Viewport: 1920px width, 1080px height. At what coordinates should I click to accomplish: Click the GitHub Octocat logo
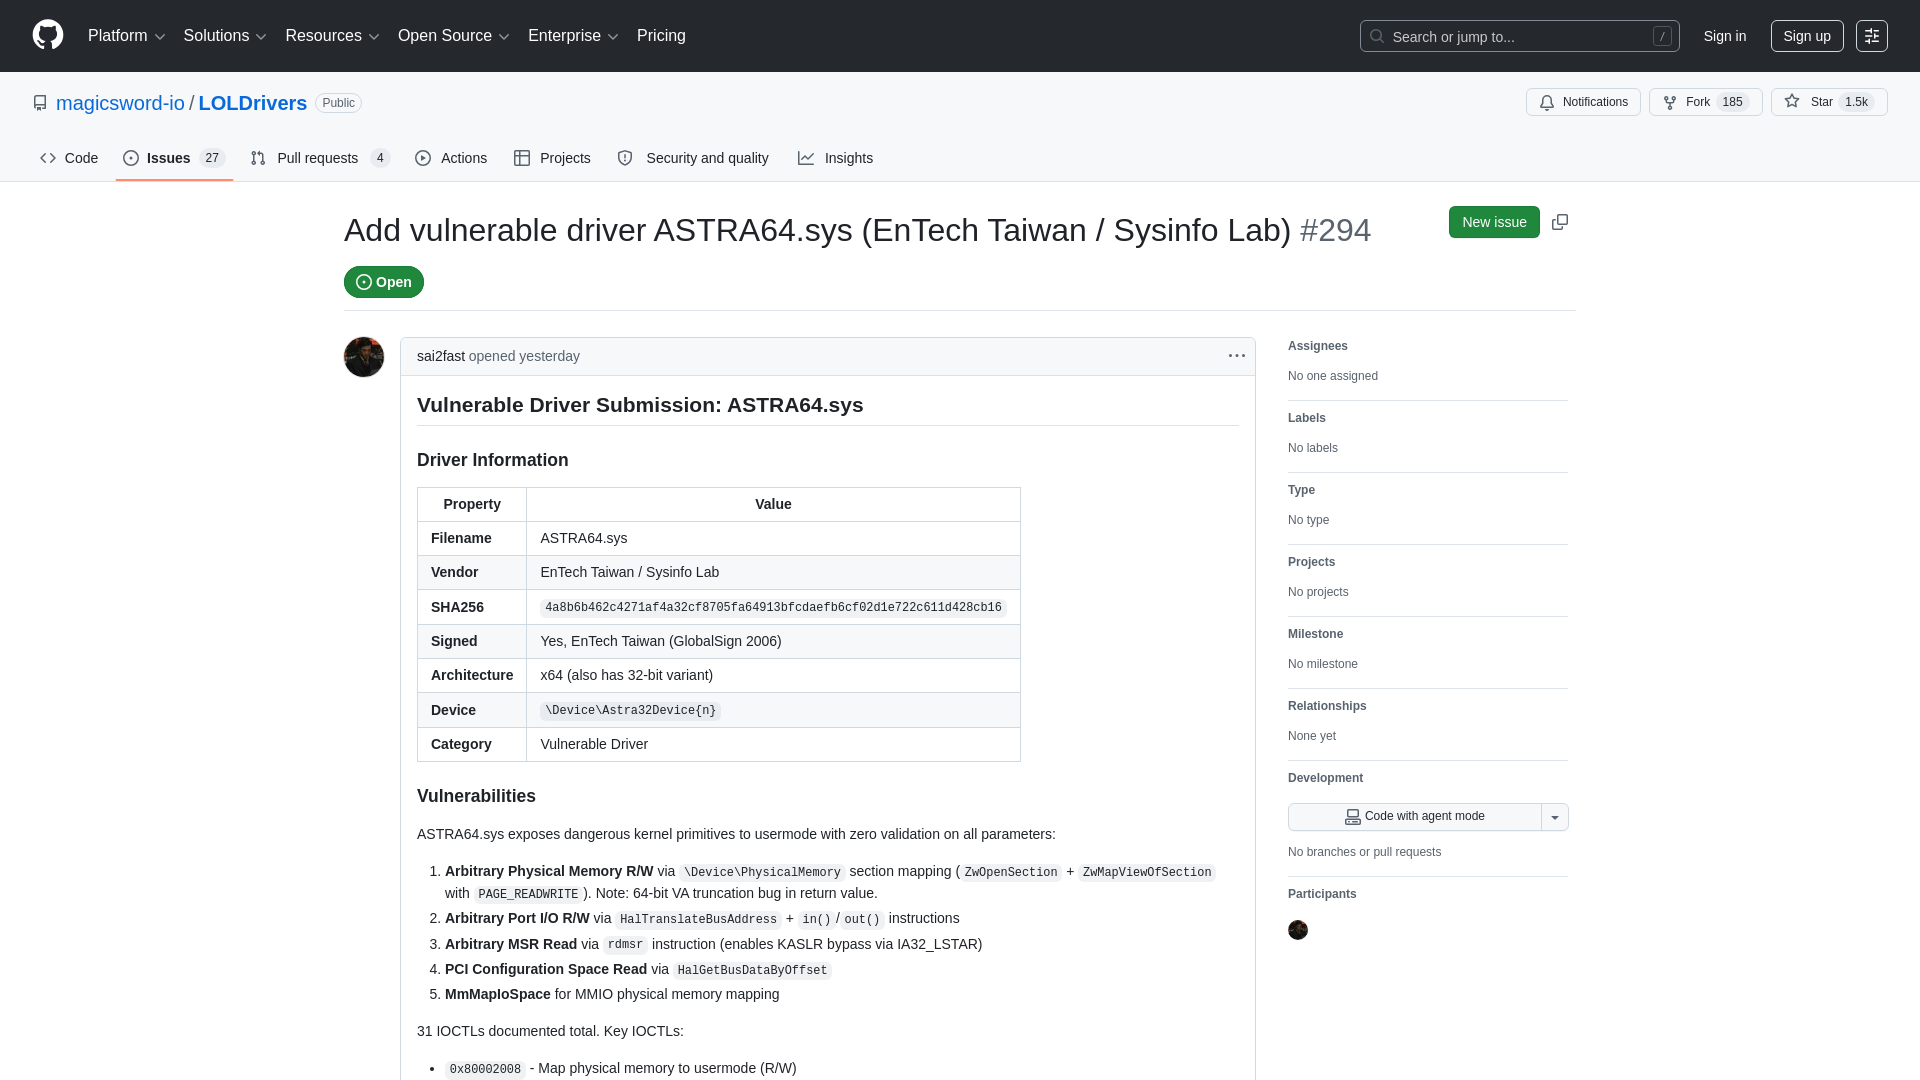46,35
